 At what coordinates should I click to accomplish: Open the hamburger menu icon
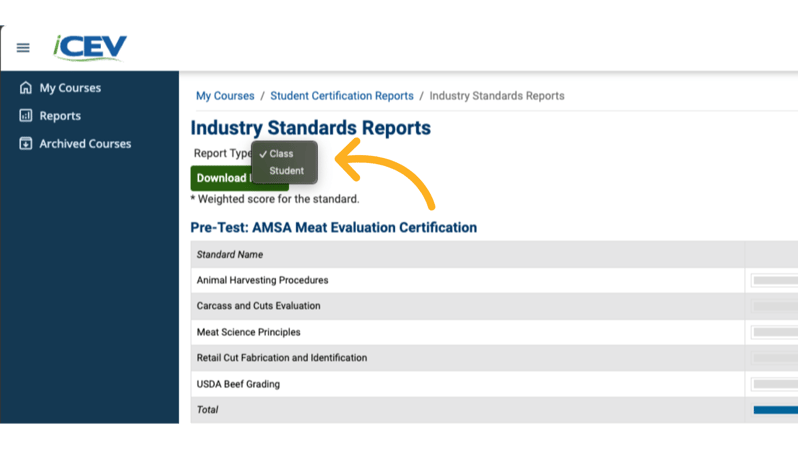click(23, 48)
